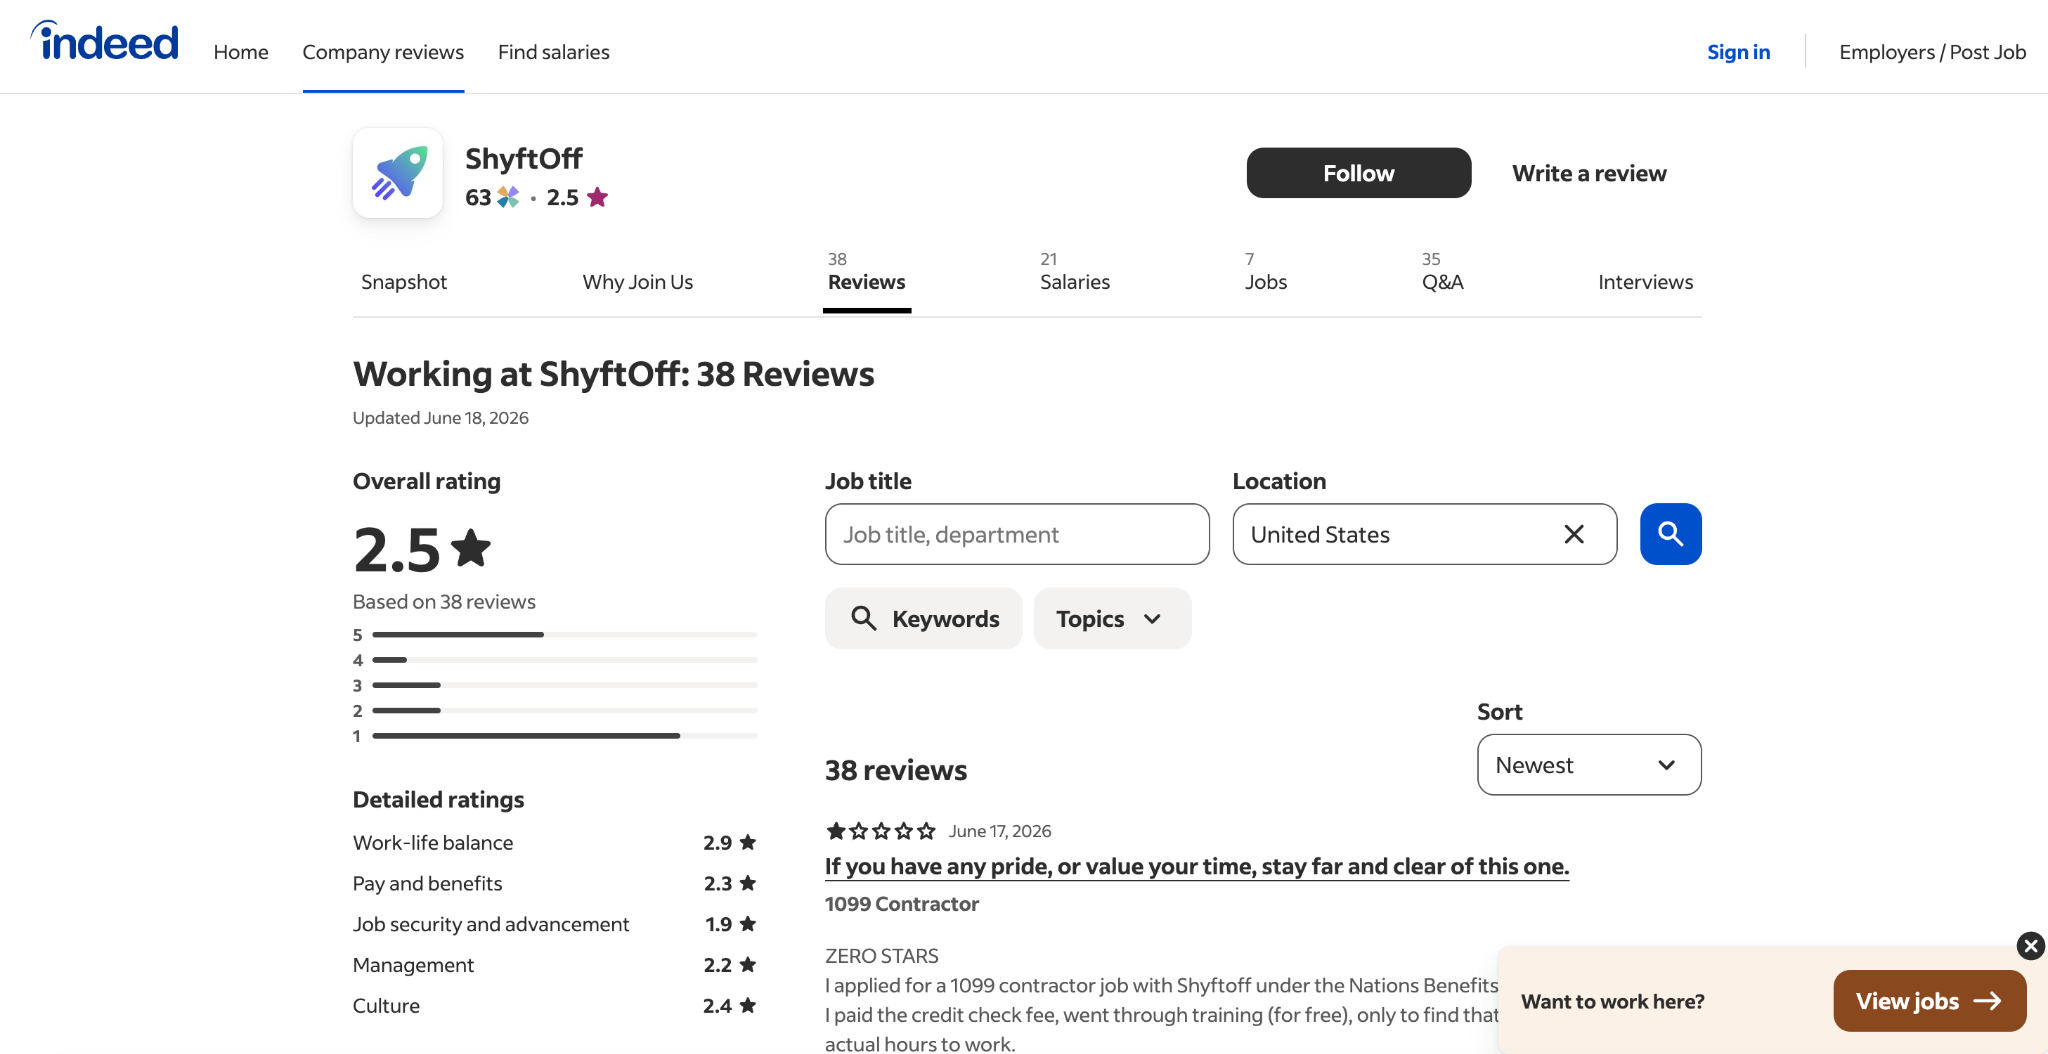Filter reviews by the 2-star rating bar
This screenshot has width=2048, height=1054.
pos(555,710)
